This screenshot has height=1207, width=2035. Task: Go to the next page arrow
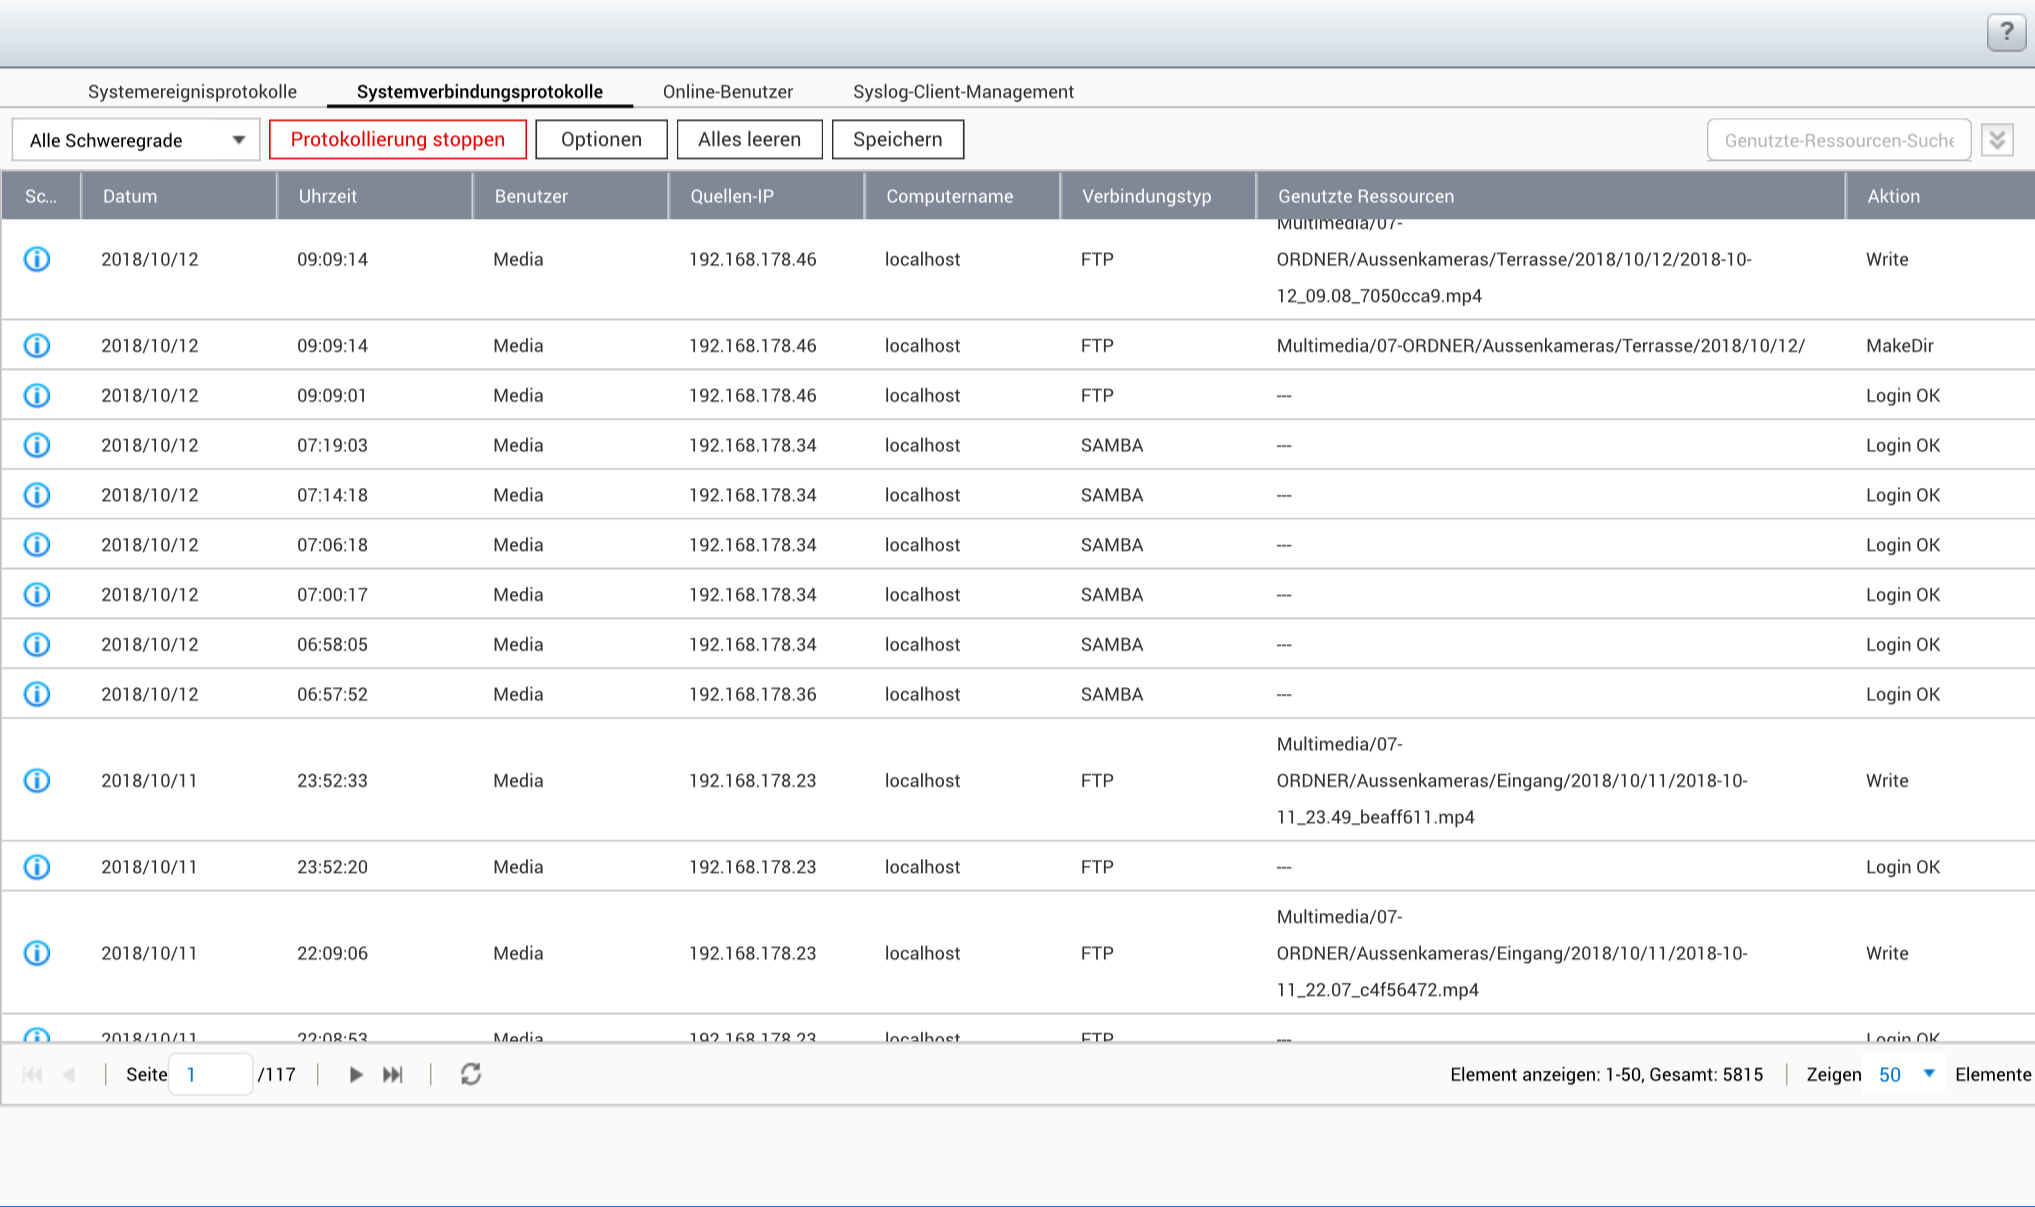pos(355,1074)
